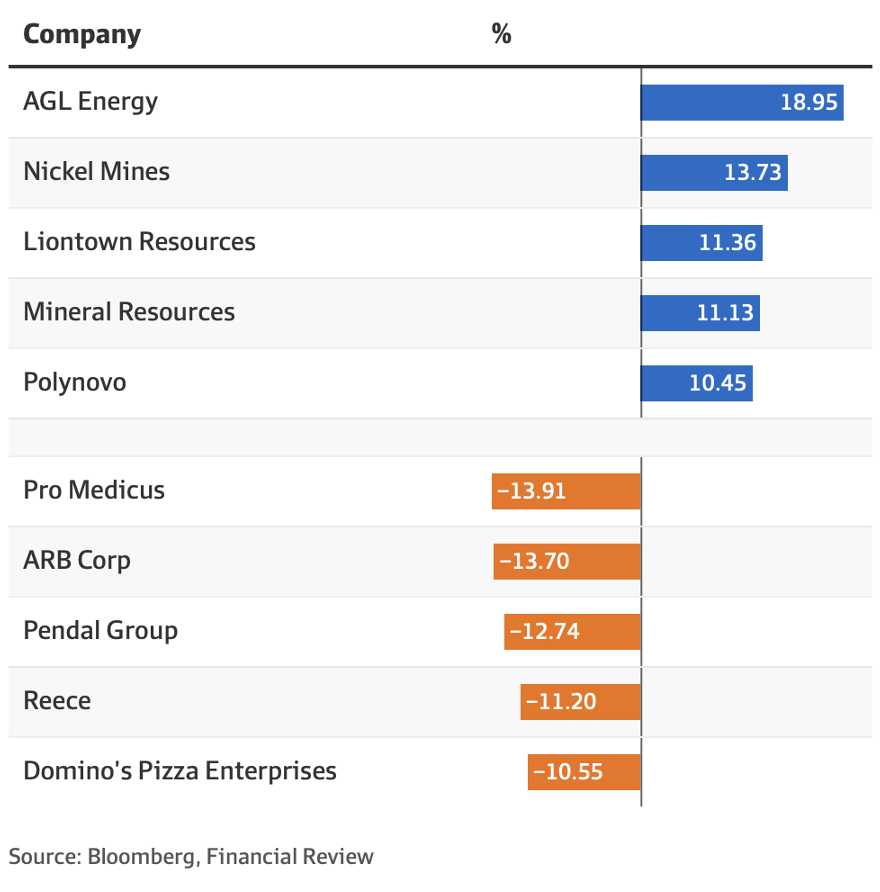880x892 pixels.
Task: Click the Mineral Resources 11.13 bar
Action: pyautogui.click(x=700, y=312)
